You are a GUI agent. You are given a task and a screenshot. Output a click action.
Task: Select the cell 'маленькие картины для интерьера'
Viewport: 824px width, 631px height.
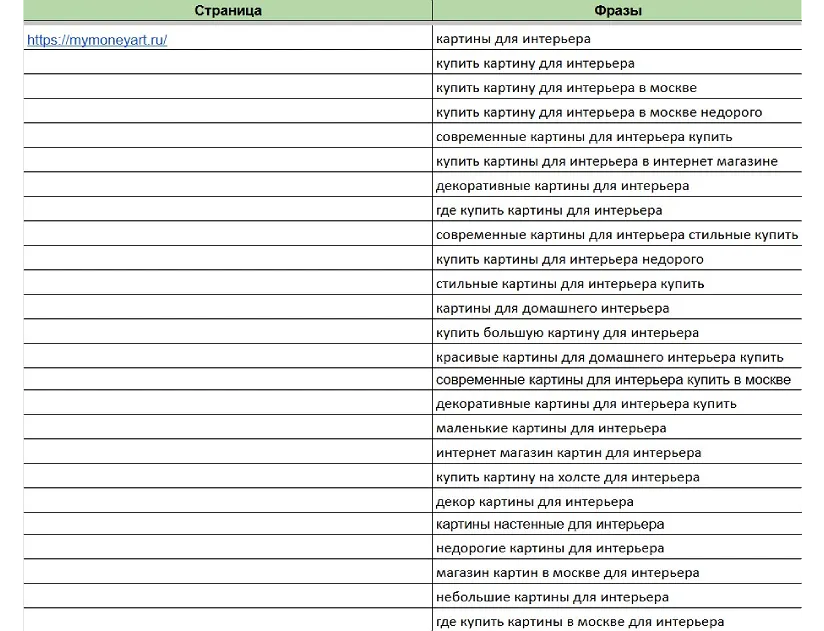click(551, 428)
